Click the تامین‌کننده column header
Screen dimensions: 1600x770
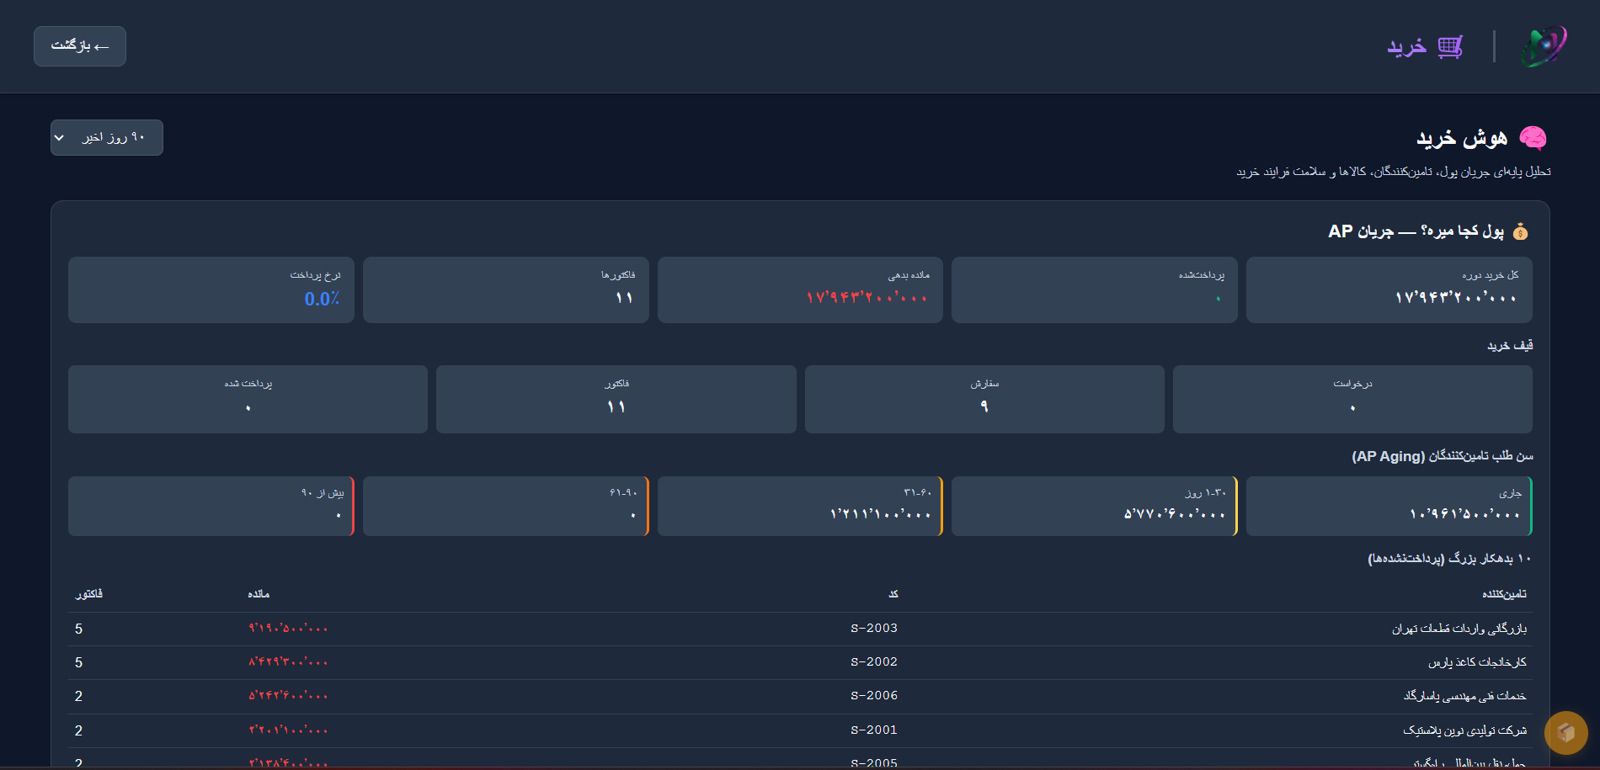(x=1504, y=594)
